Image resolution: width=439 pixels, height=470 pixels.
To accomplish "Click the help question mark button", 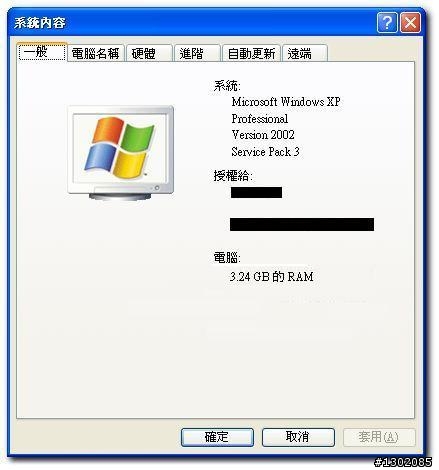I will 387,23.
